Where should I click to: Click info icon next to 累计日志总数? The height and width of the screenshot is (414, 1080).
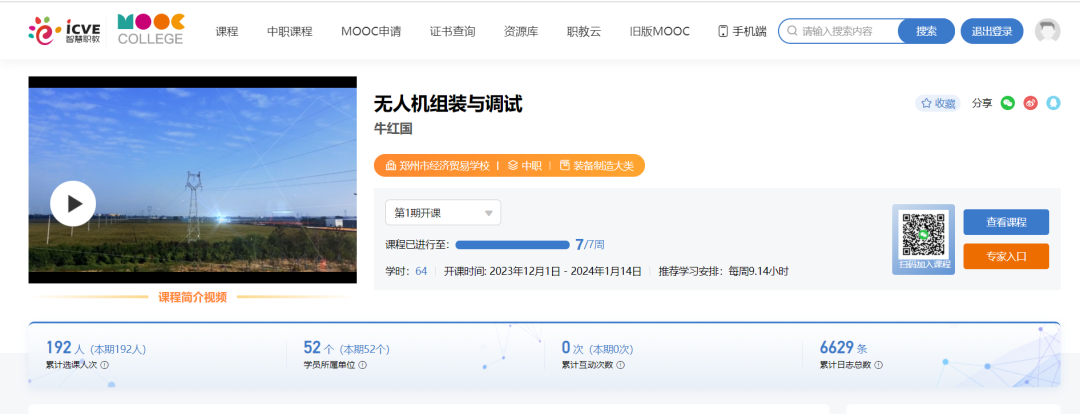pos(879,366)
